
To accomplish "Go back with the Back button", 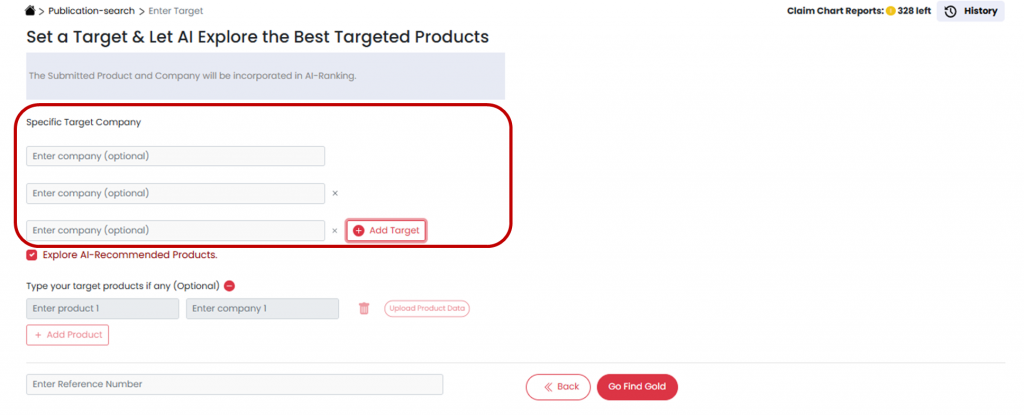I will pos(558,387).
